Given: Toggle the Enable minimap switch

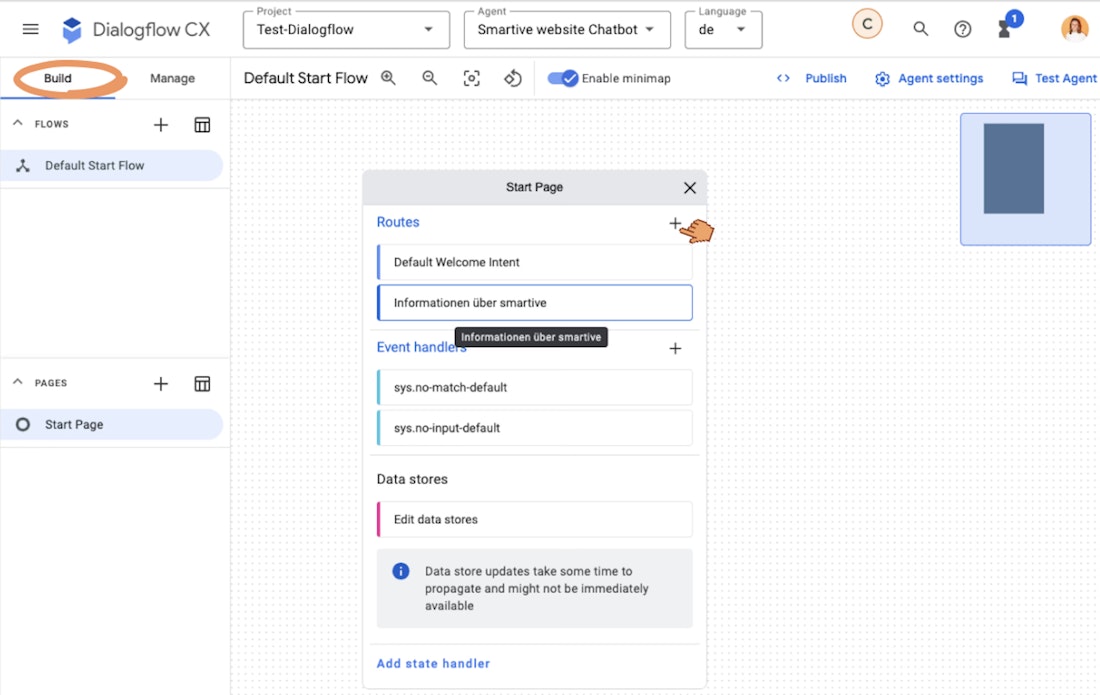Looking at the screenshot, I should pos(563,79).
